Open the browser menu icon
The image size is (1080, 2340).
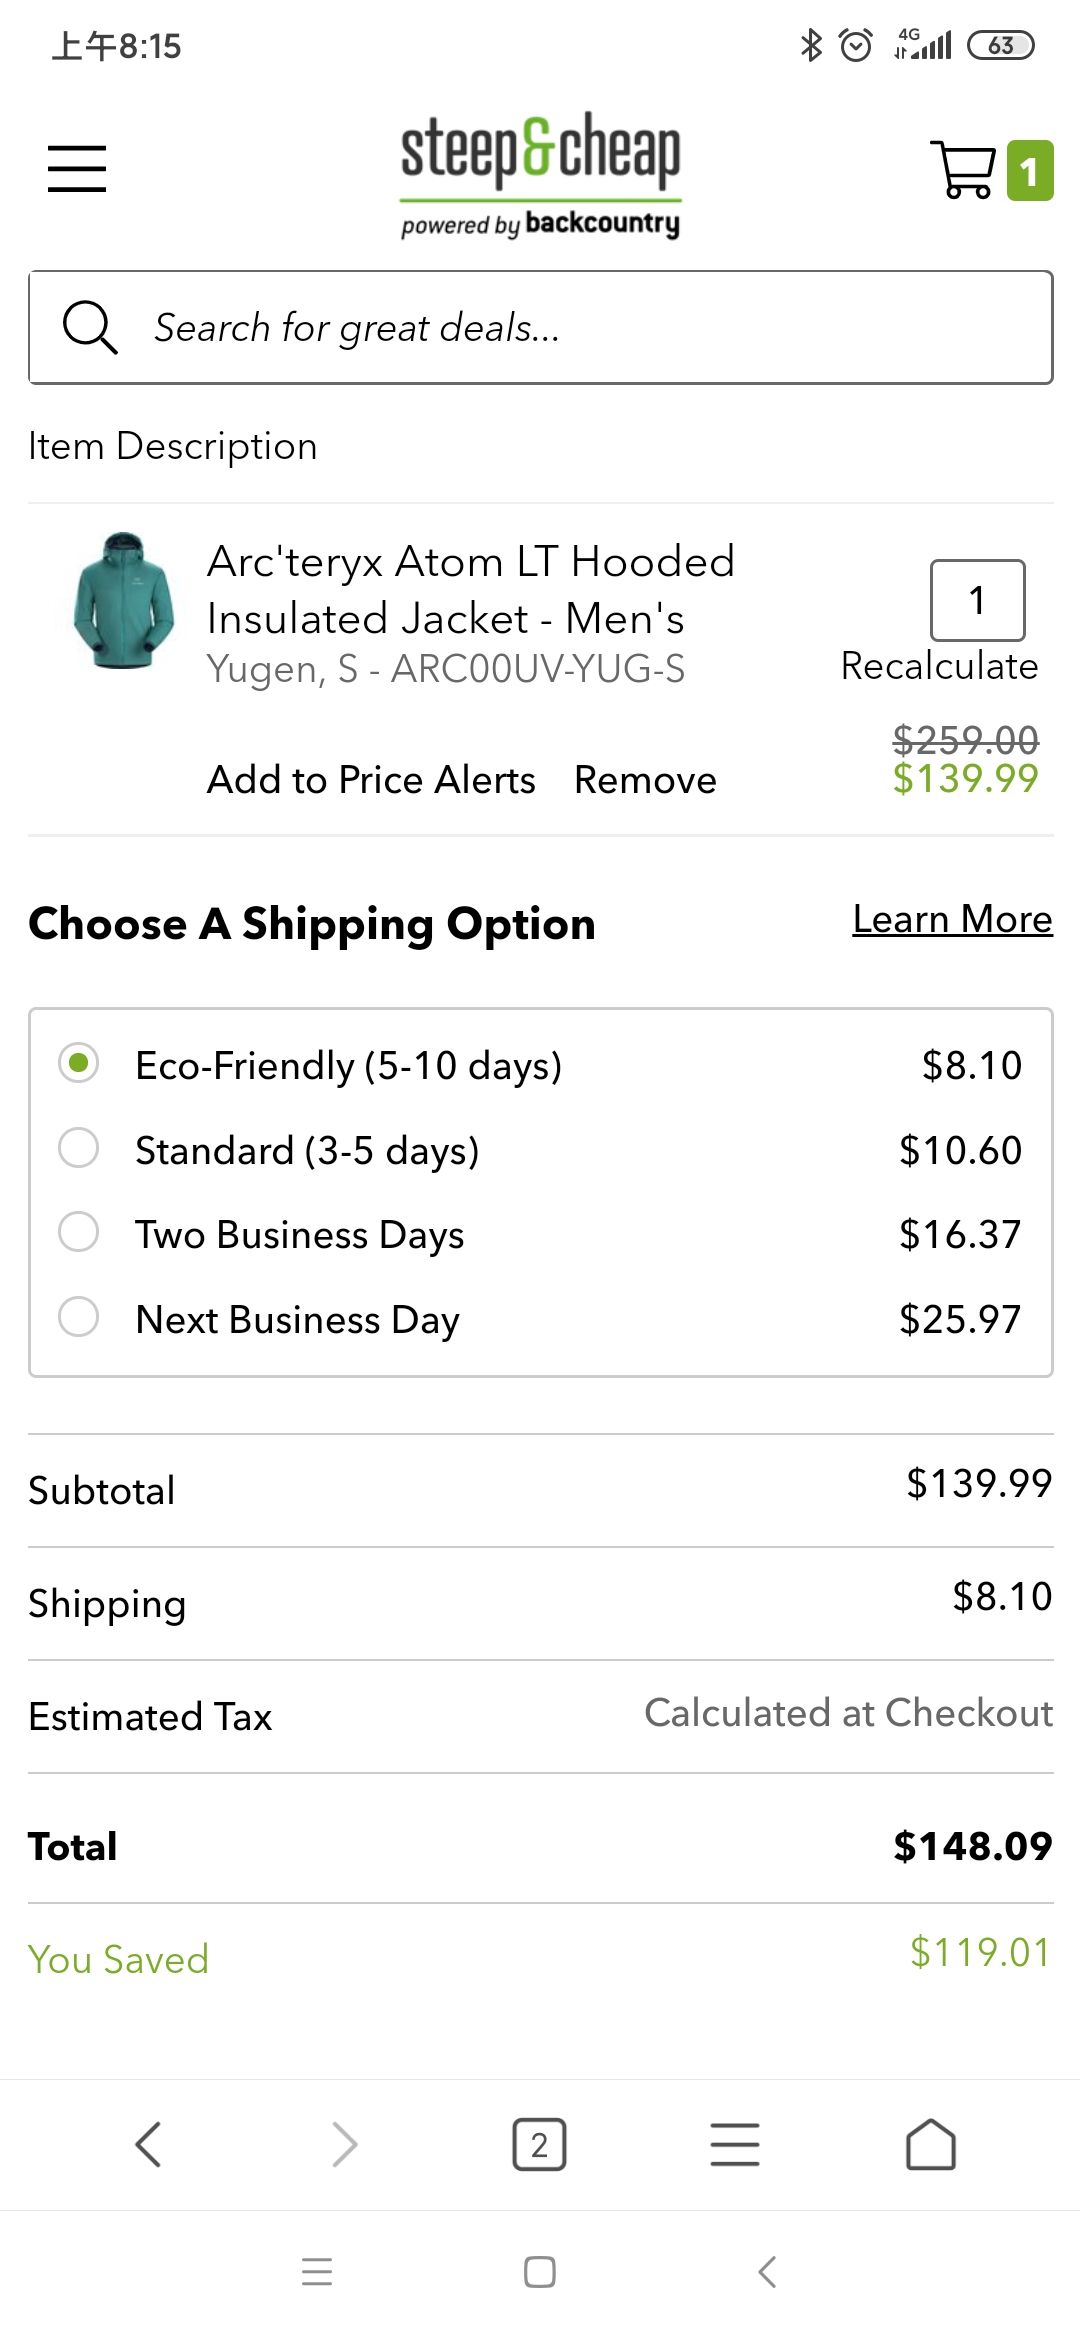click(735, 2144)
